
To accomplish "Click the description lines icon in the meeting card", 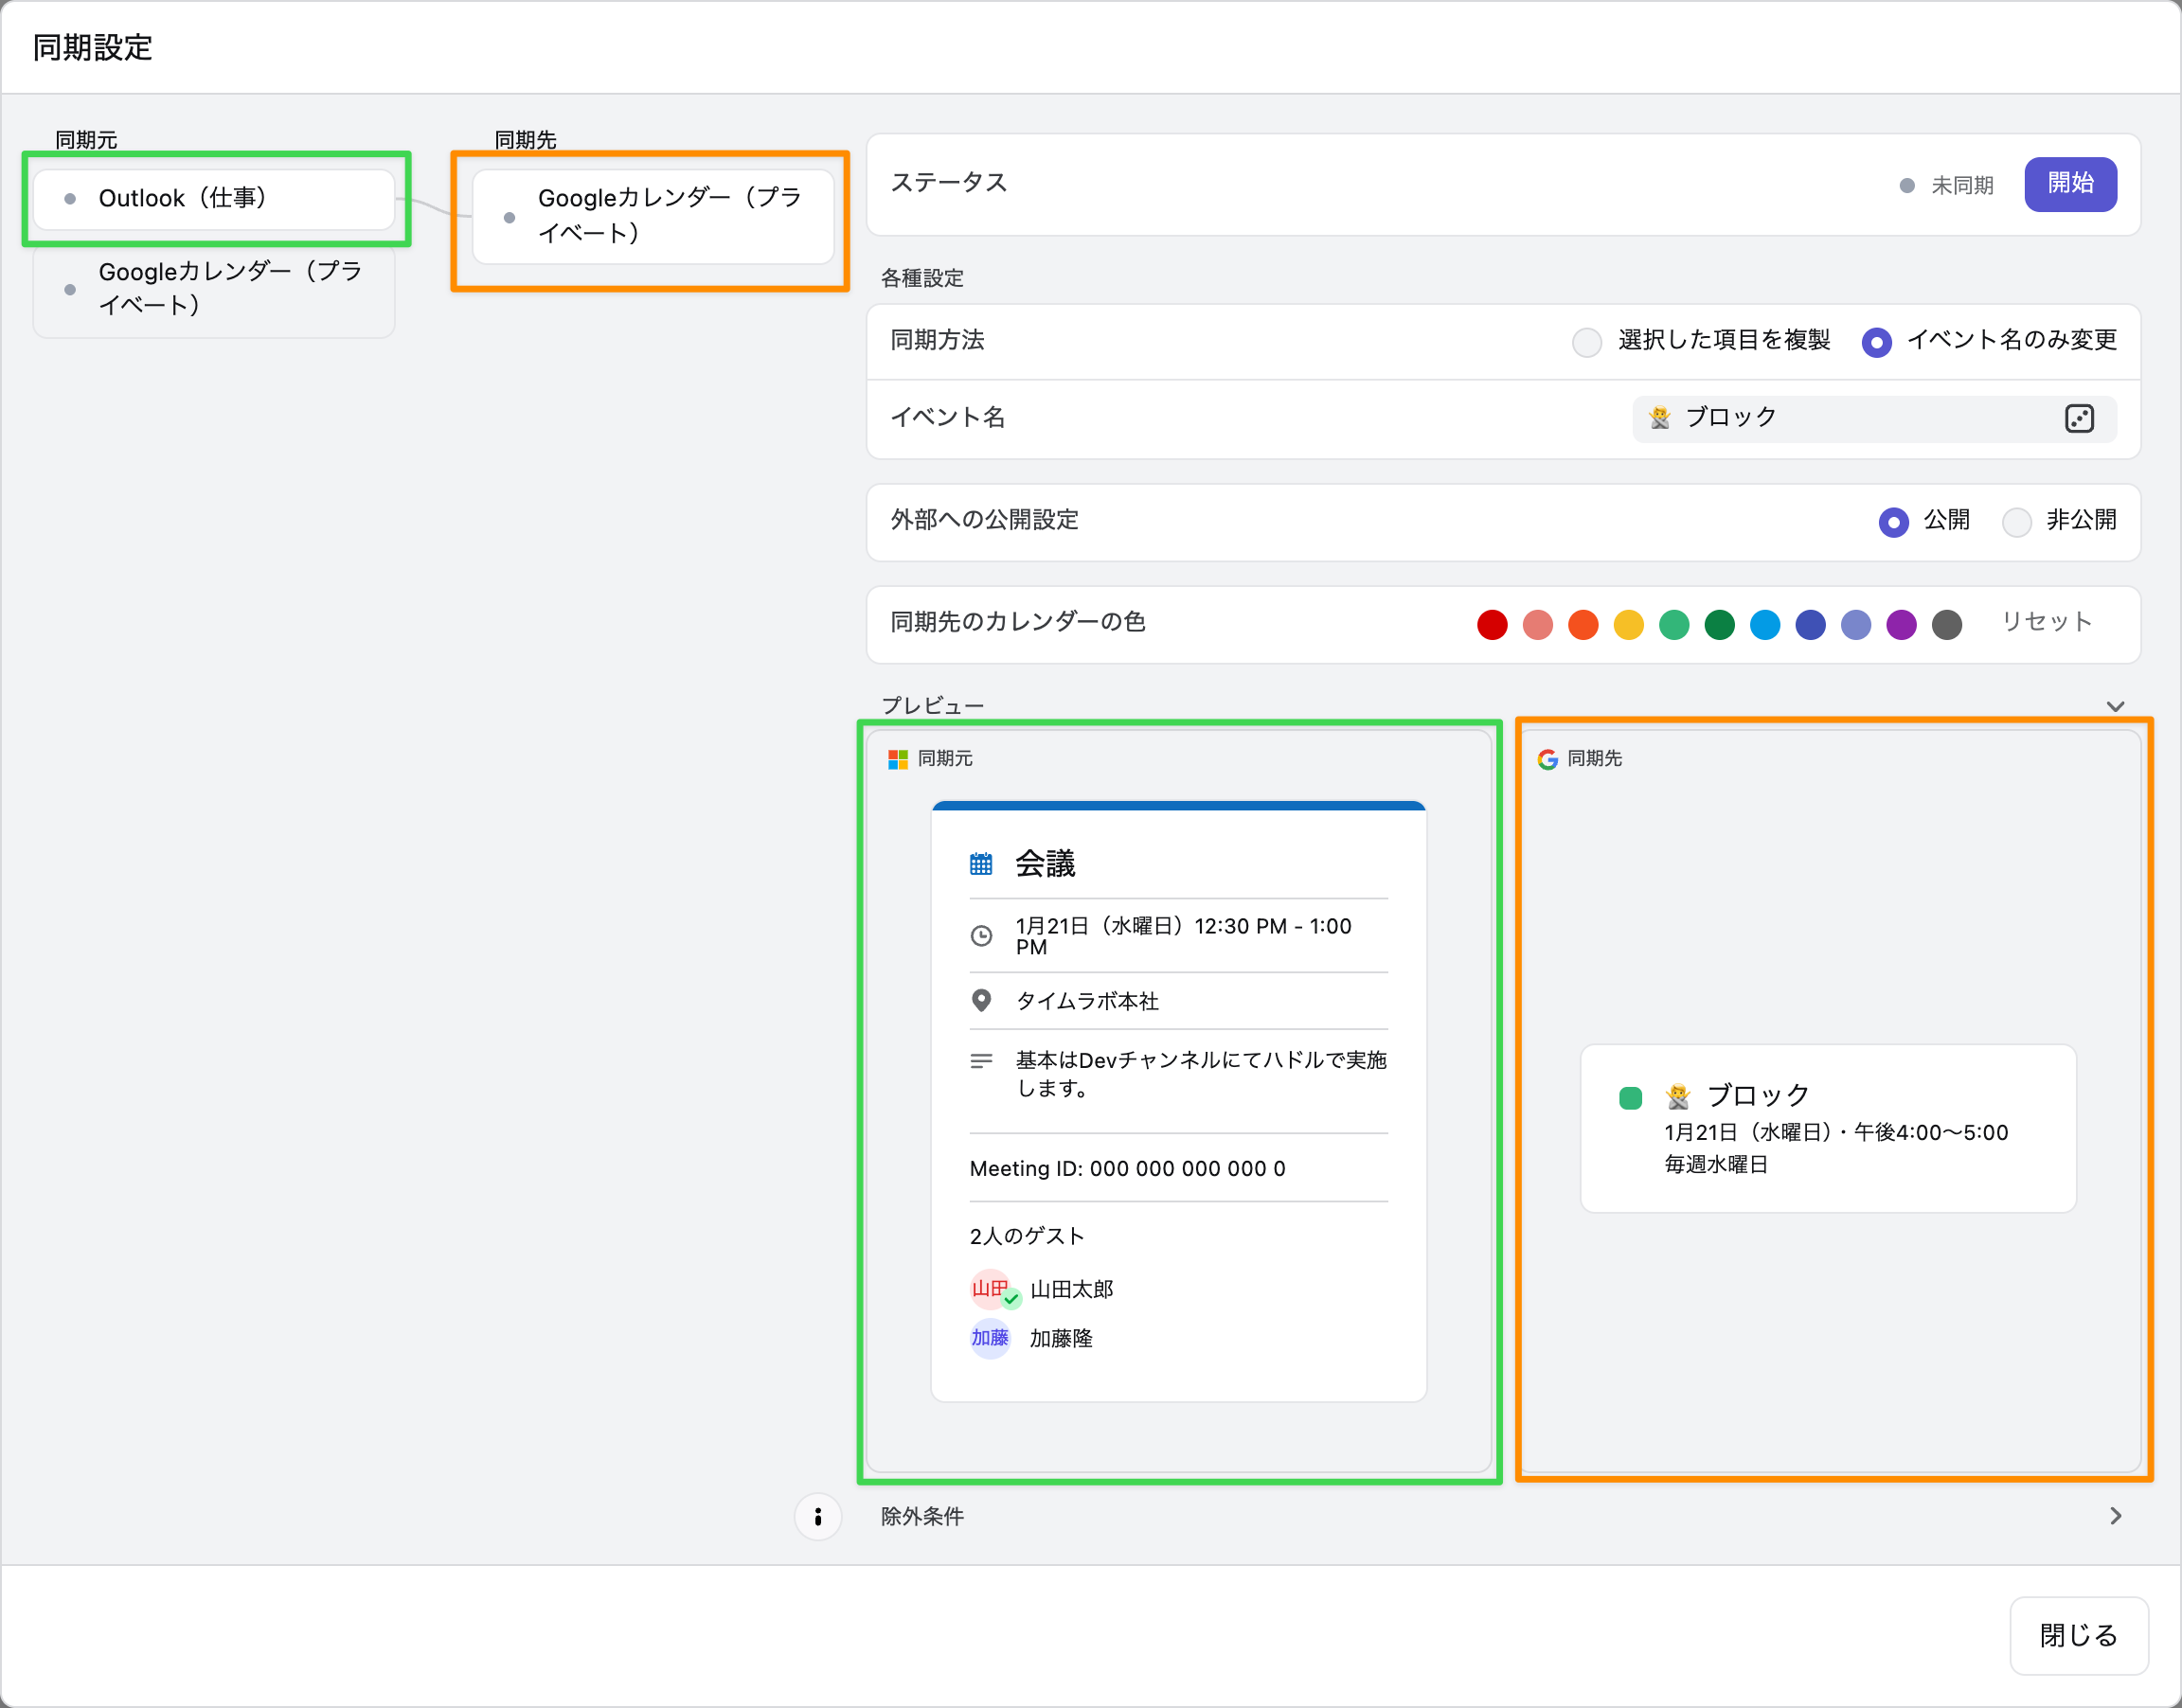I will pos(982,1061).
